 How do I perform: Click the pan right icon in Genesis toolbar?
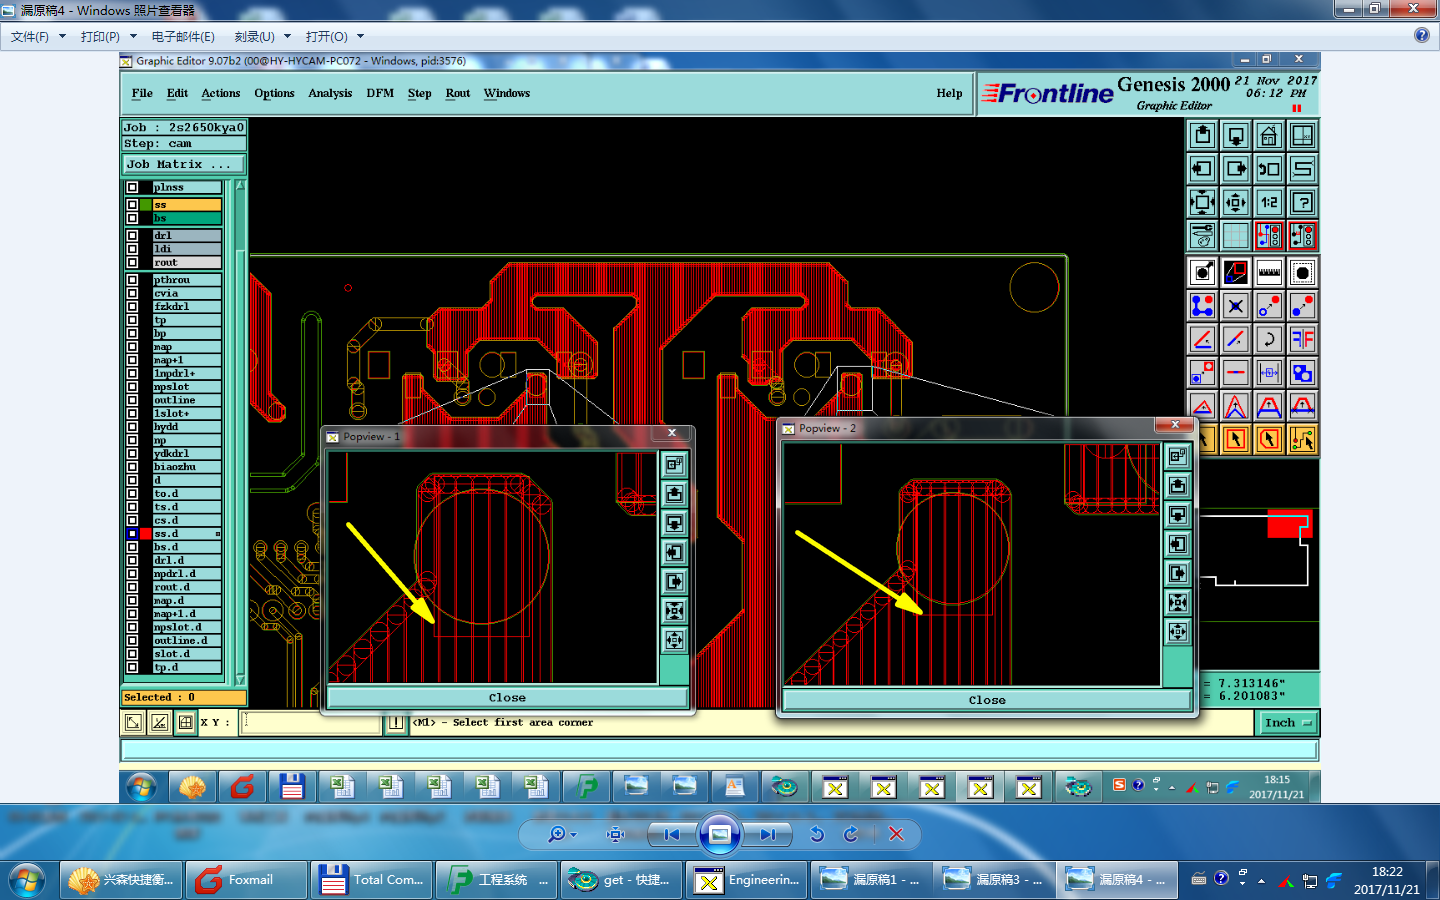pyautogui.click(x=1236, y=169)
